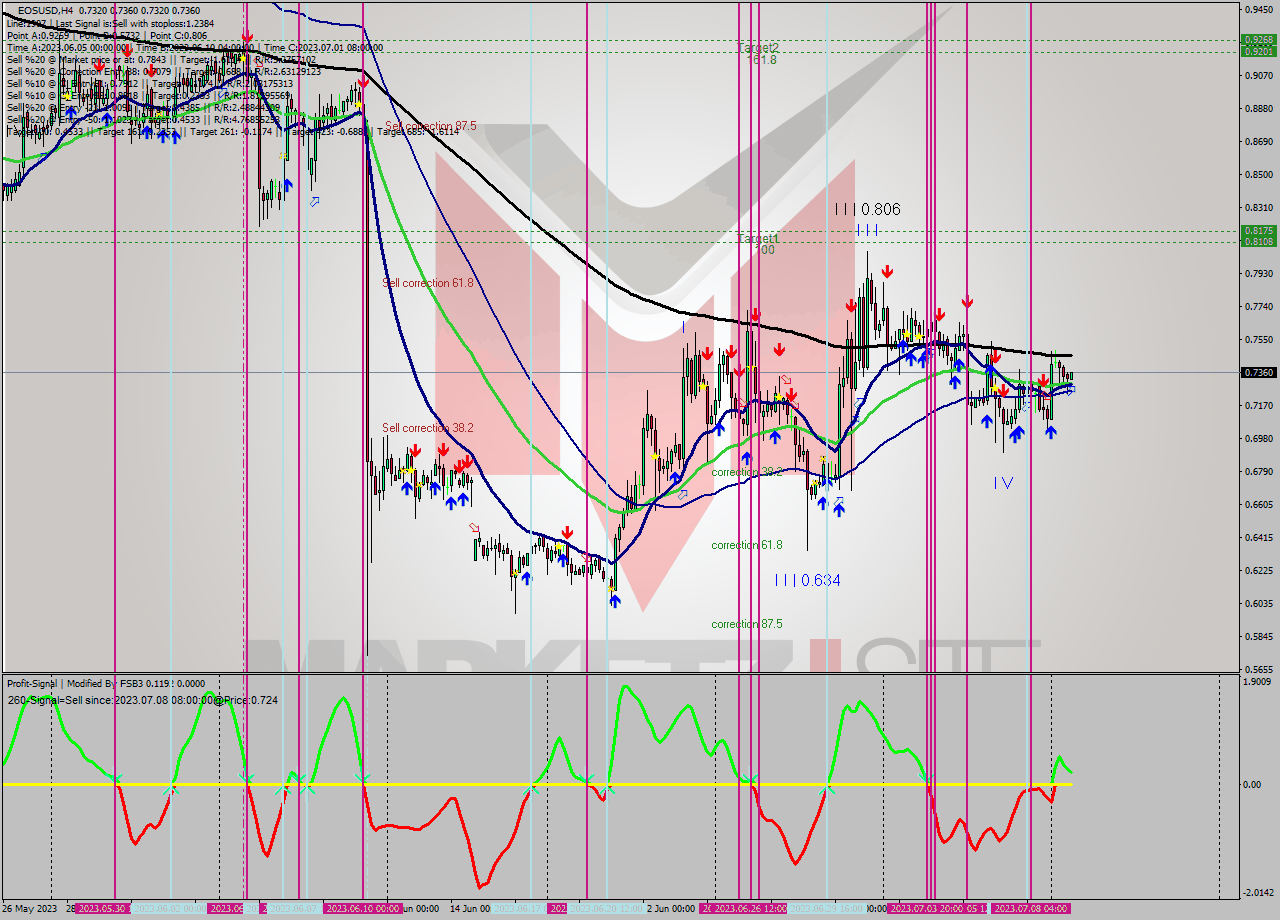1280x920 pixels.
Task: Click indicator scale value 1.9009
Action: pyautogui.click(x=1259, y=682)
